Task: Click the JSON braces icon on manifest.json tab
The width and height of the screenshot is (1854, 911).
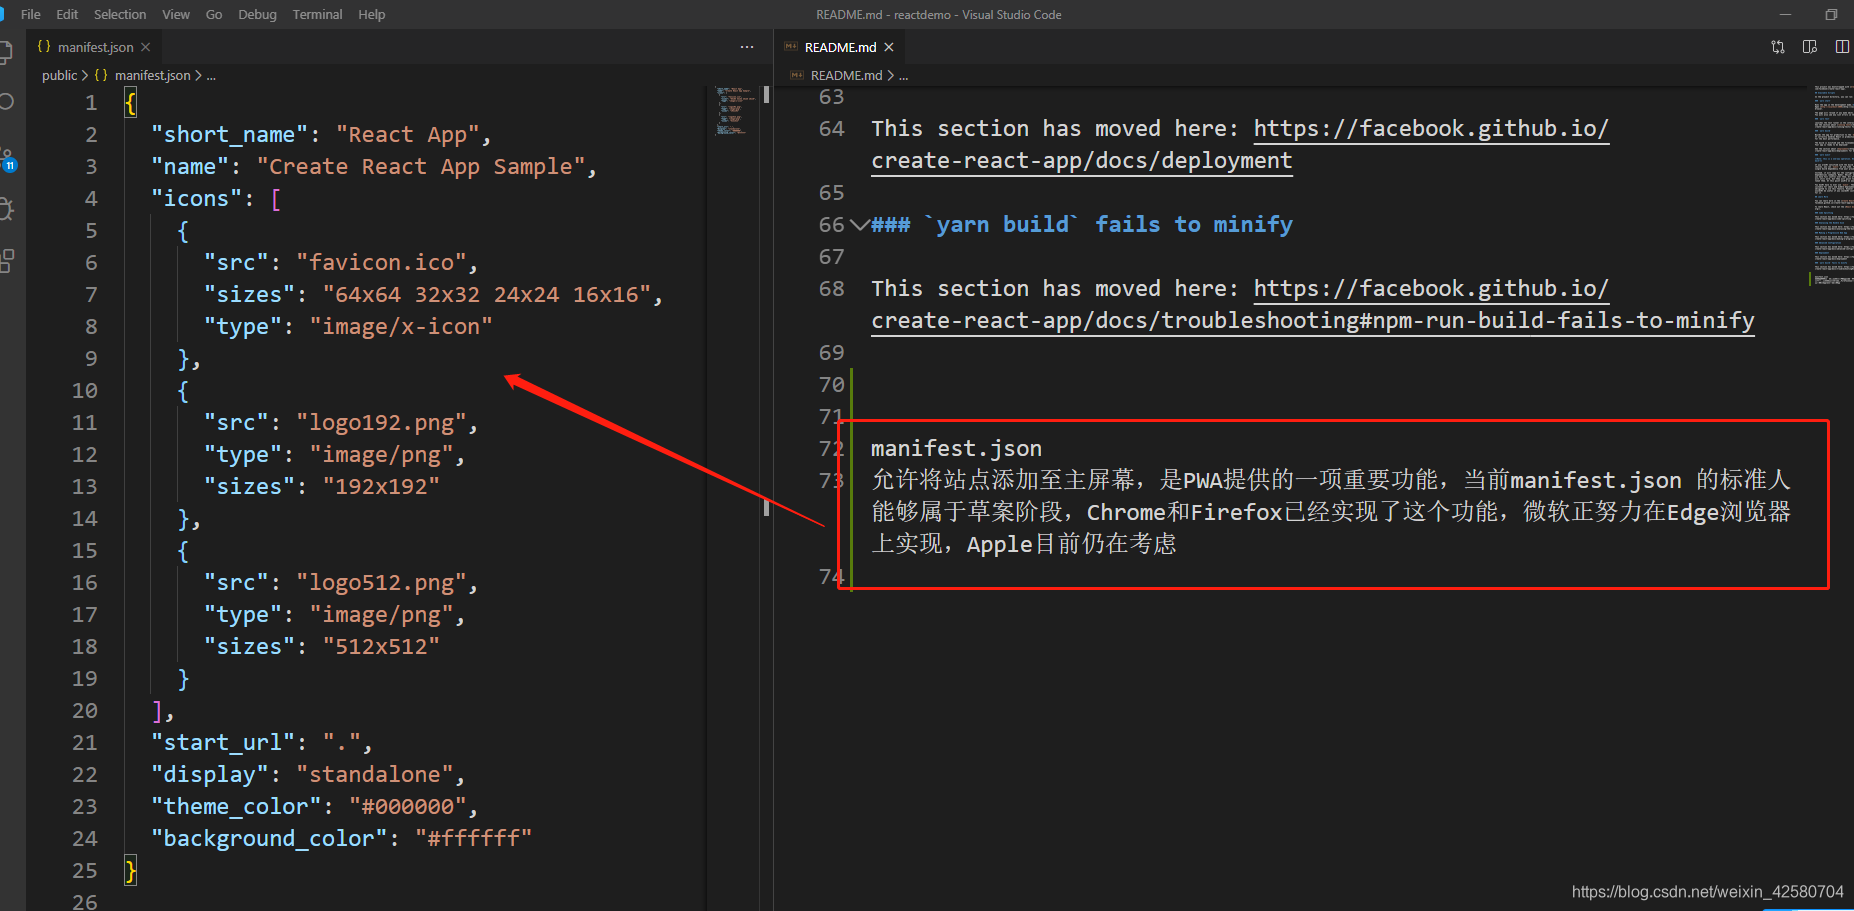Action: (44, 47)
